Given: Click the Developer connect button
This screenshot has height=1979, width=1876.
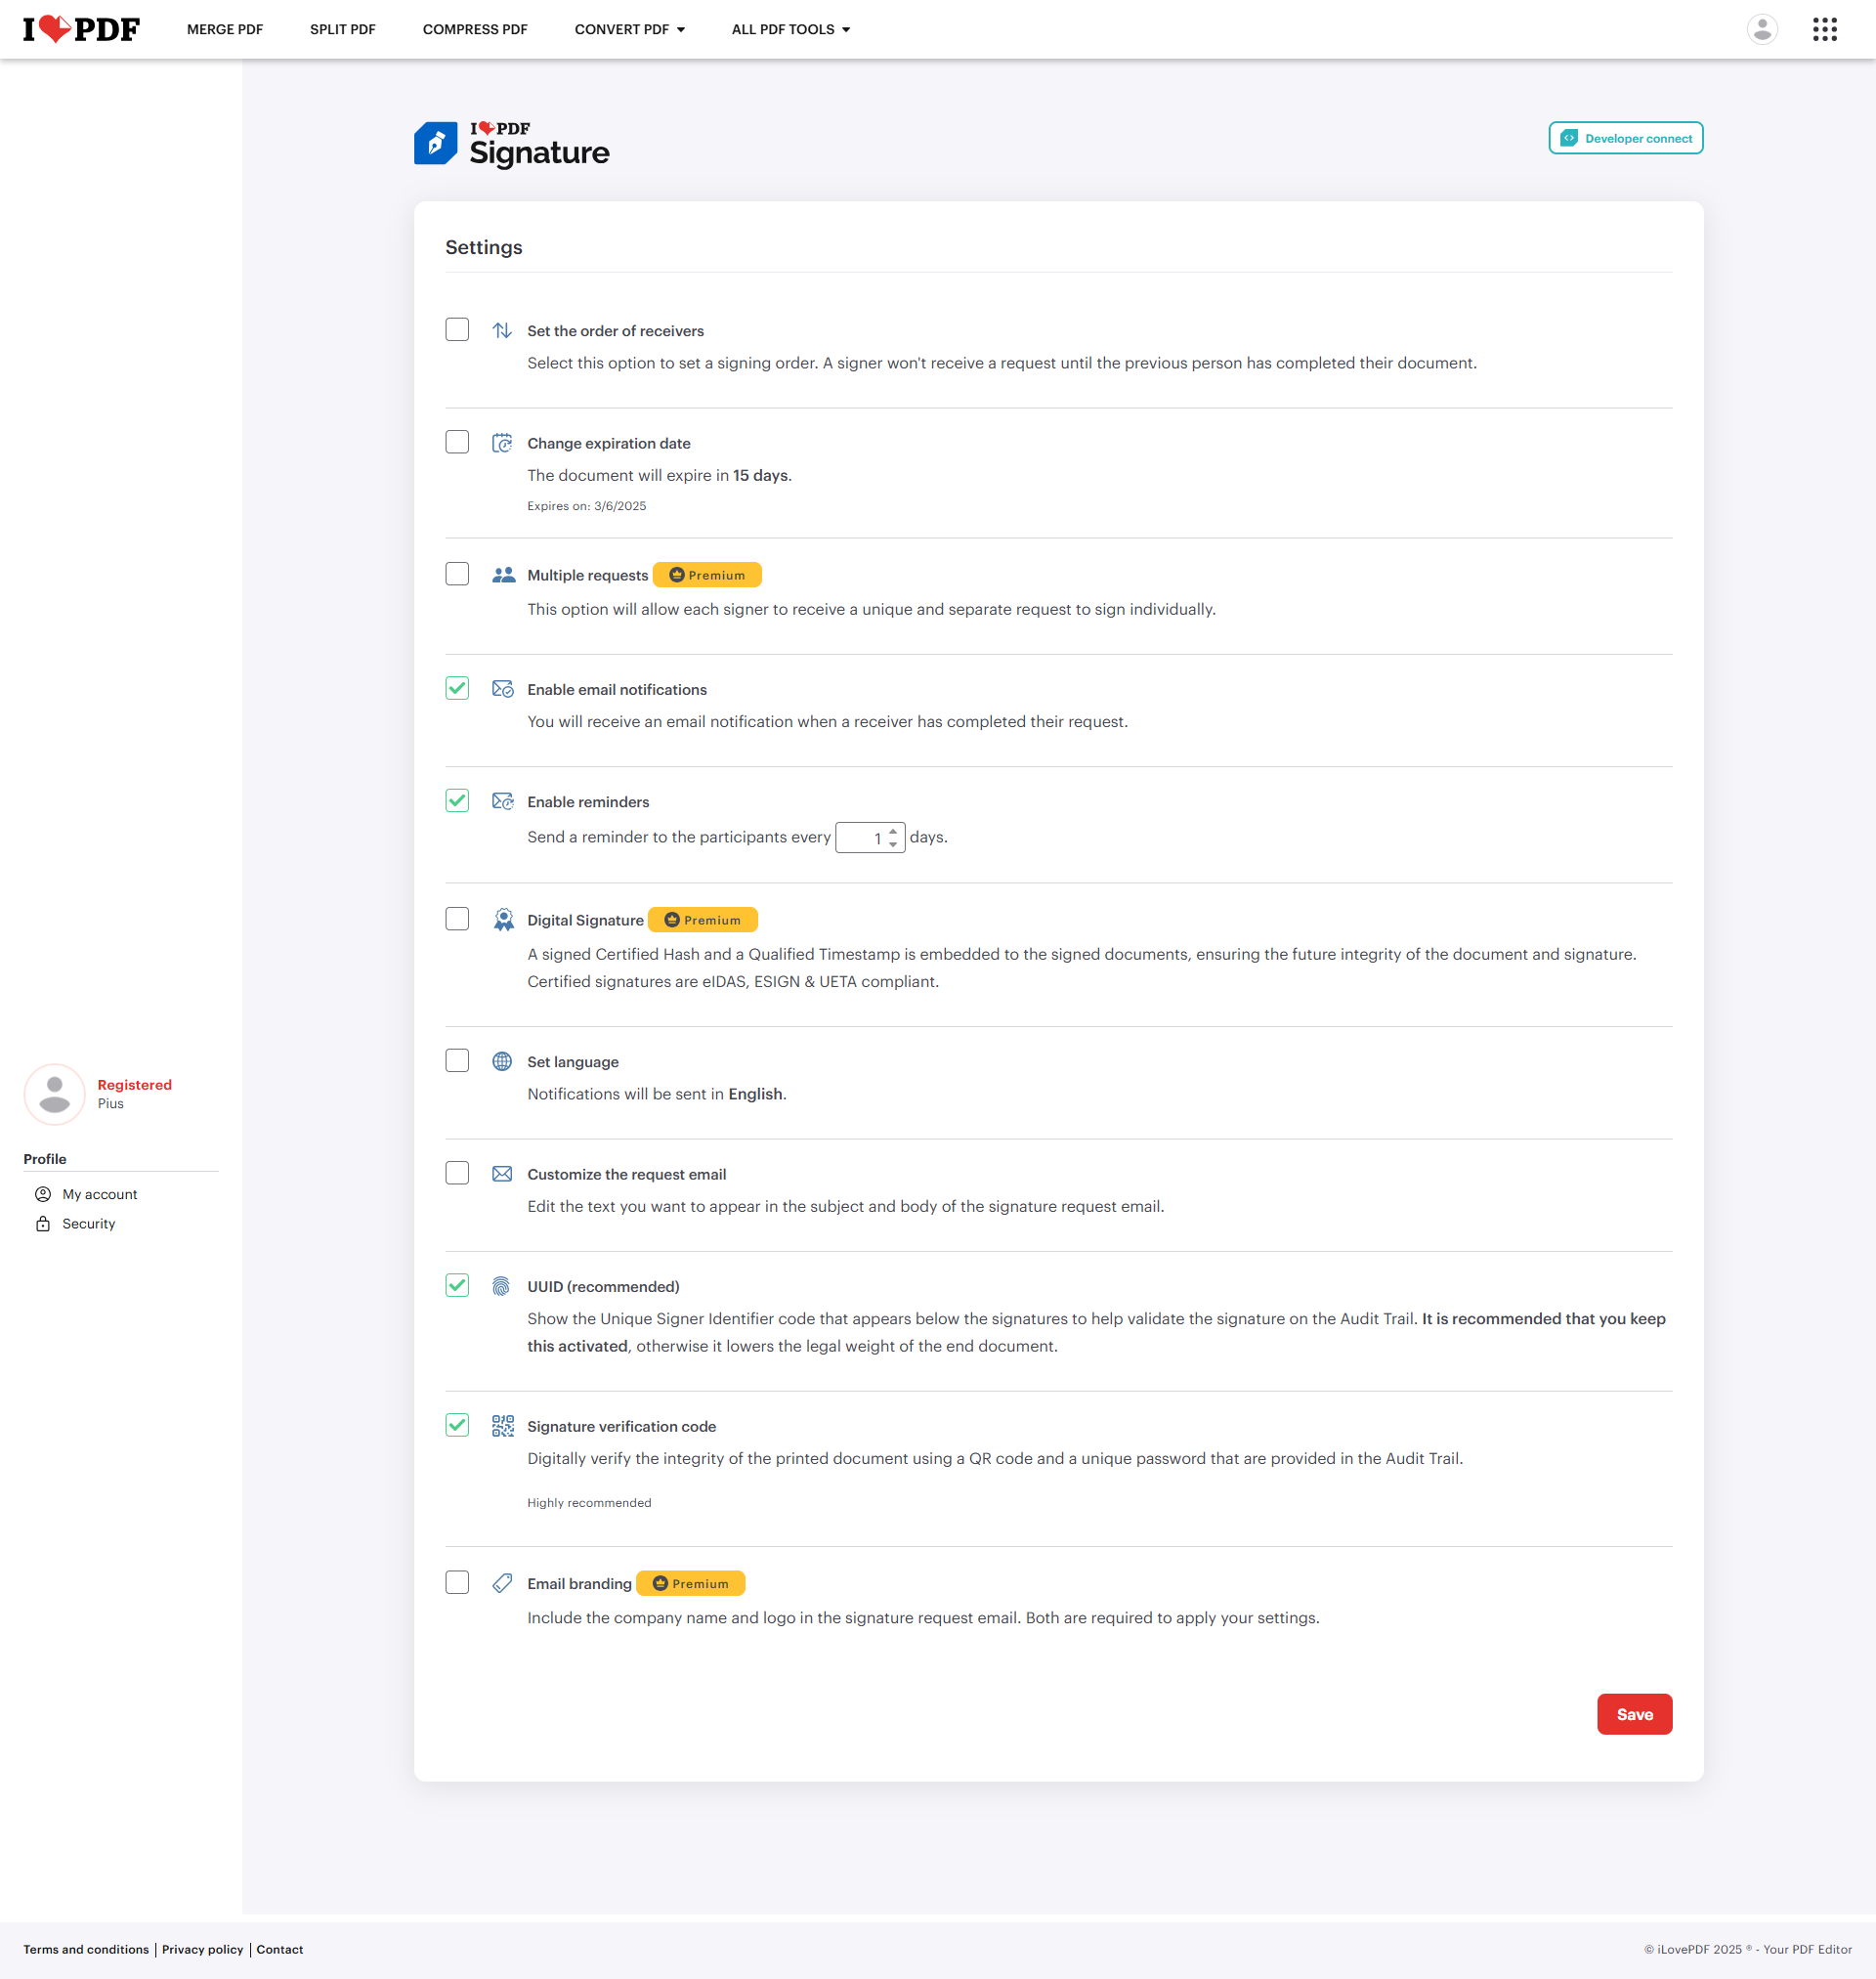Looking at the screenshot, I should (x=1625, y=138).
